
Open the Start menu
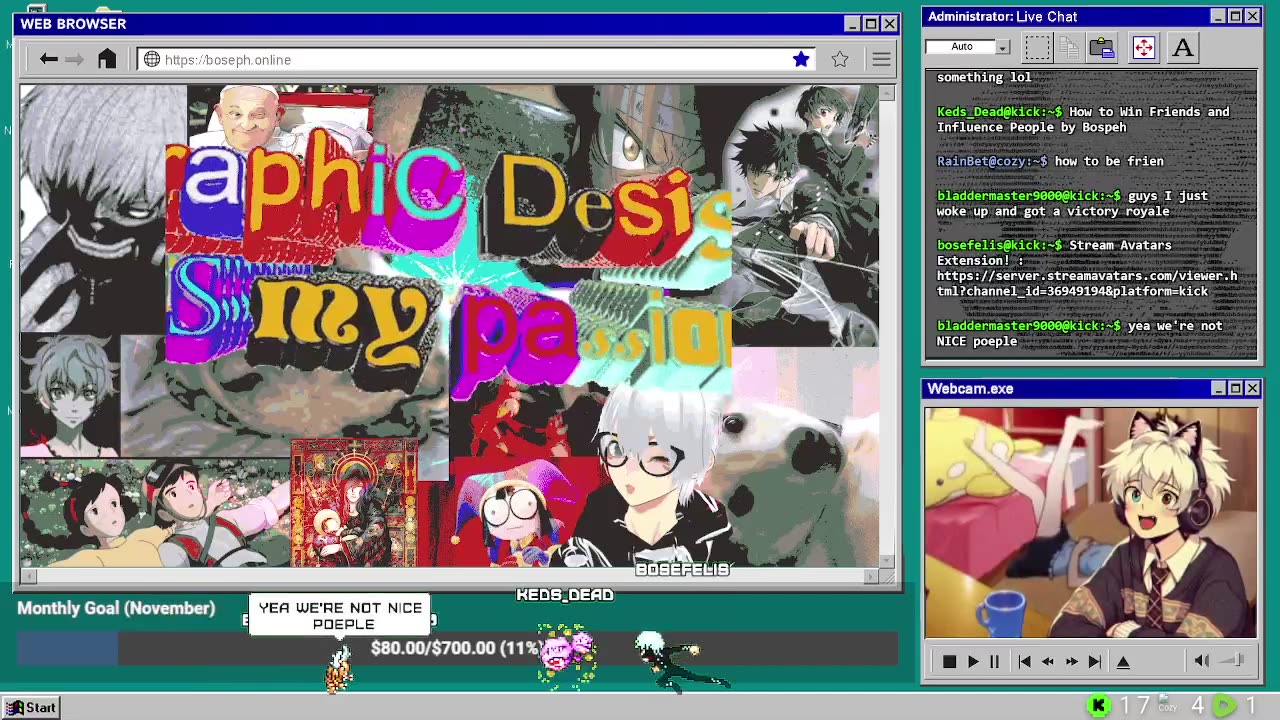pos(32,708)
